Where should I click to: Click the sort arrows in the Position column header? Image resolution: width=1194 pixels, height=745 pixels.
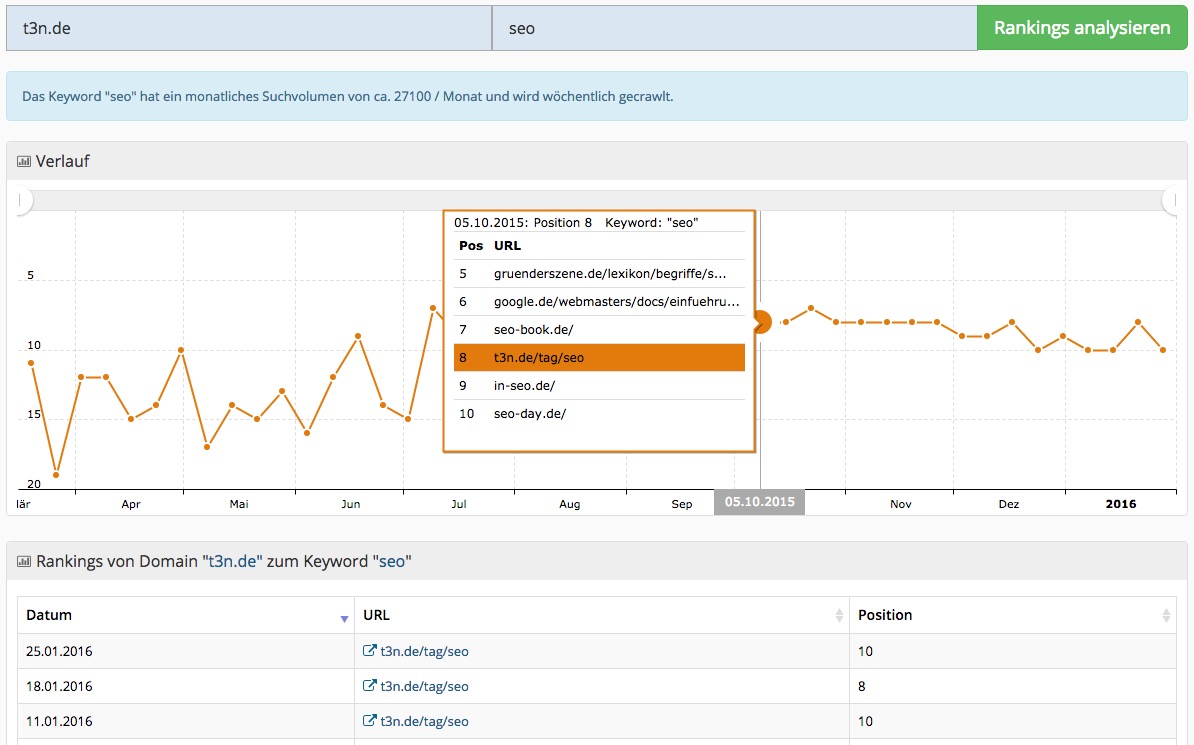click(1166, 616)
